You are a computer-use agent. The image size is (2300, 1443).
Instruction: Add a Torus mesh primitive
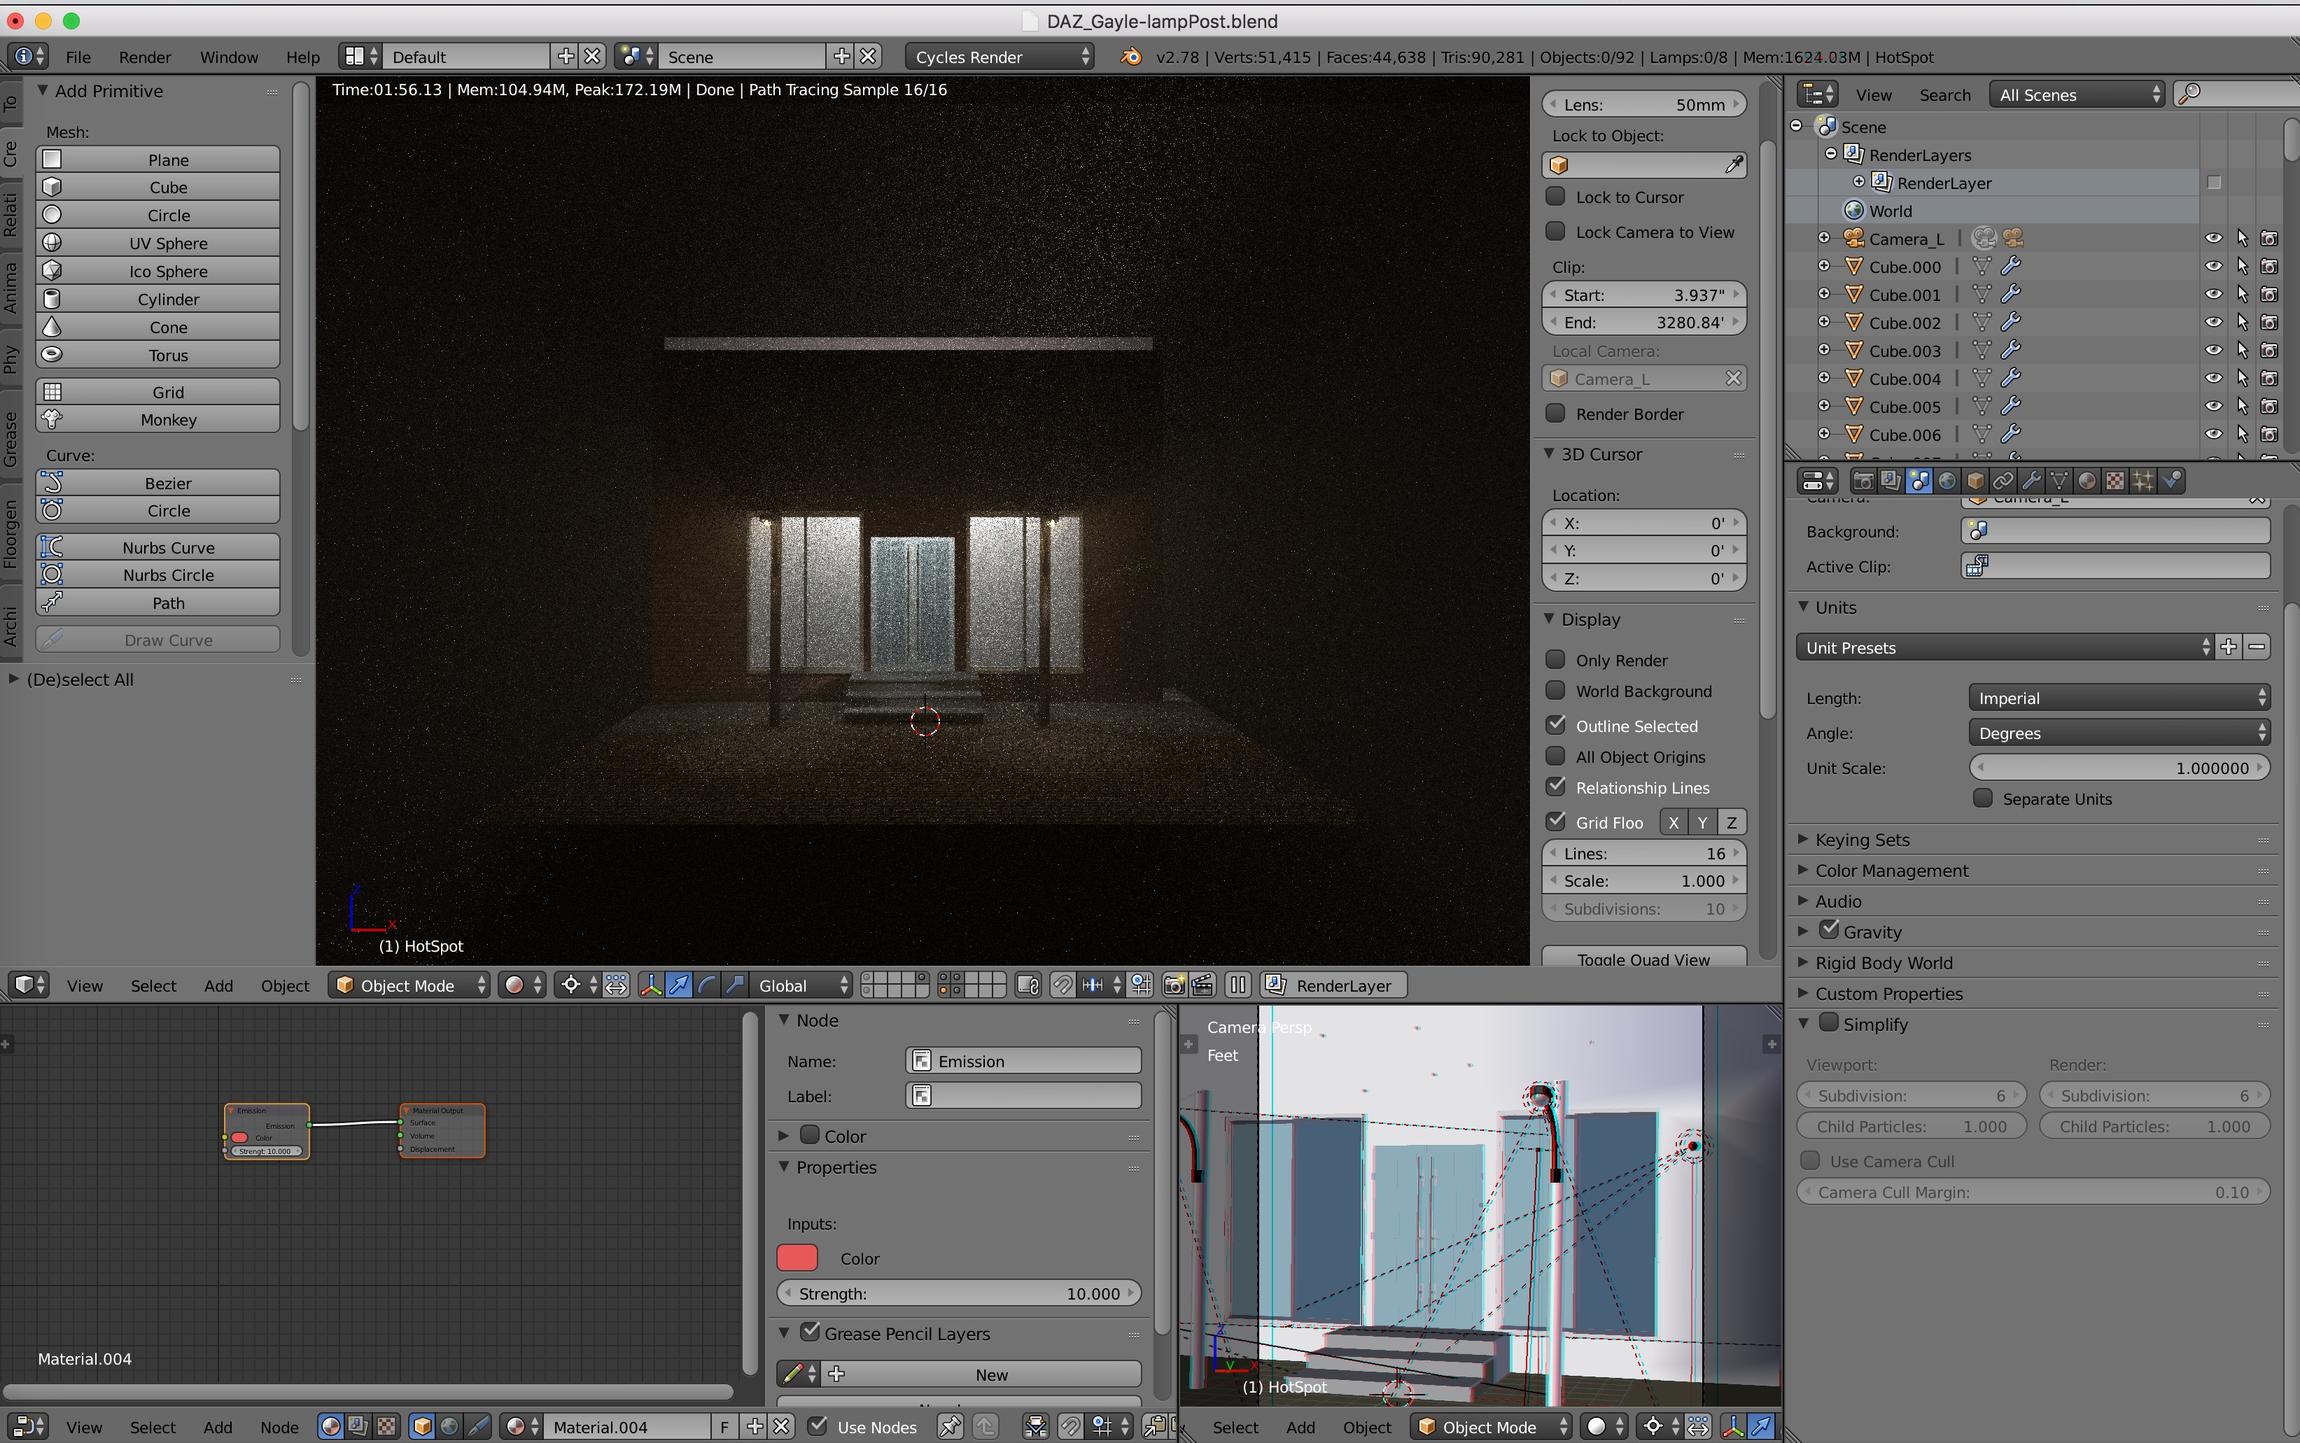pos(158,354)
